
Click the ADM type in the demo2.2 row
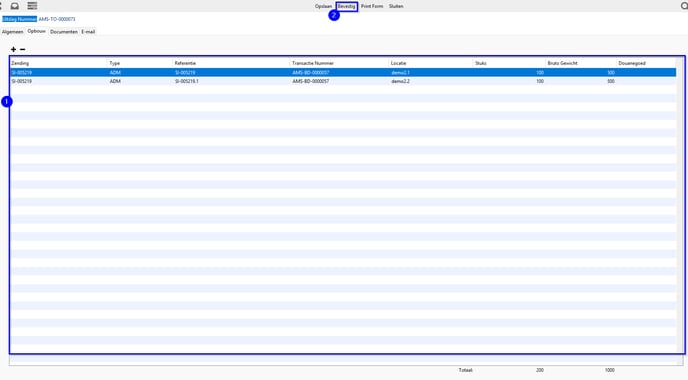tap(115, 81)
